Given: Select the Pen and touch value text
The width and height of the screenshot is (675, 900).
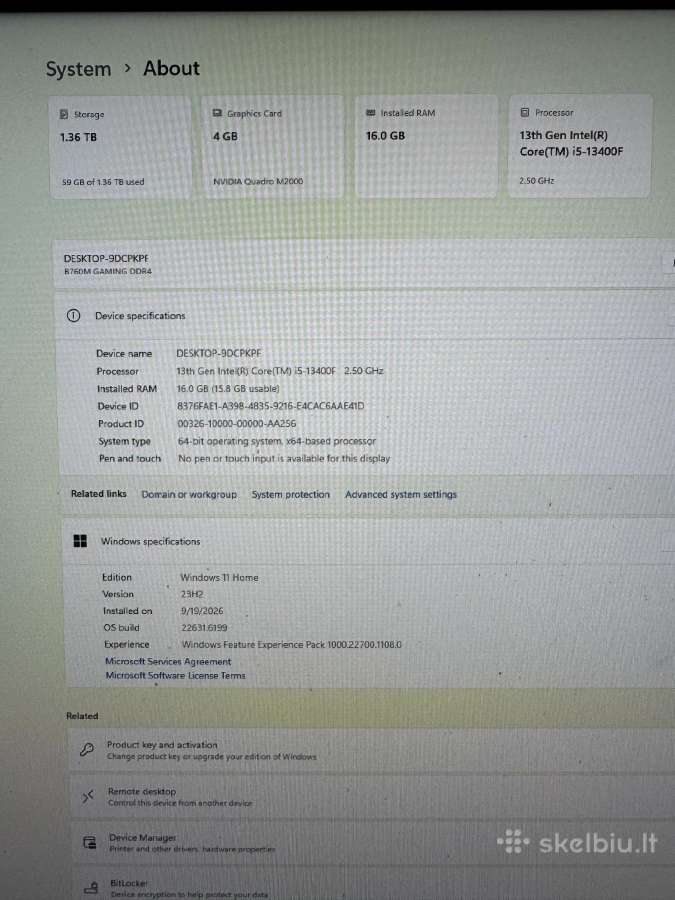Looking at the screenshot, I should point(284,459).
